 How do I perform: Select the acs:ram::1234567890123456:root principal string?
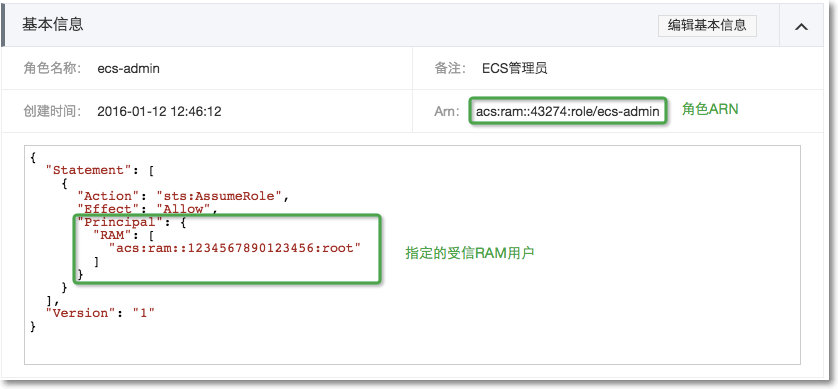(235, 248)
